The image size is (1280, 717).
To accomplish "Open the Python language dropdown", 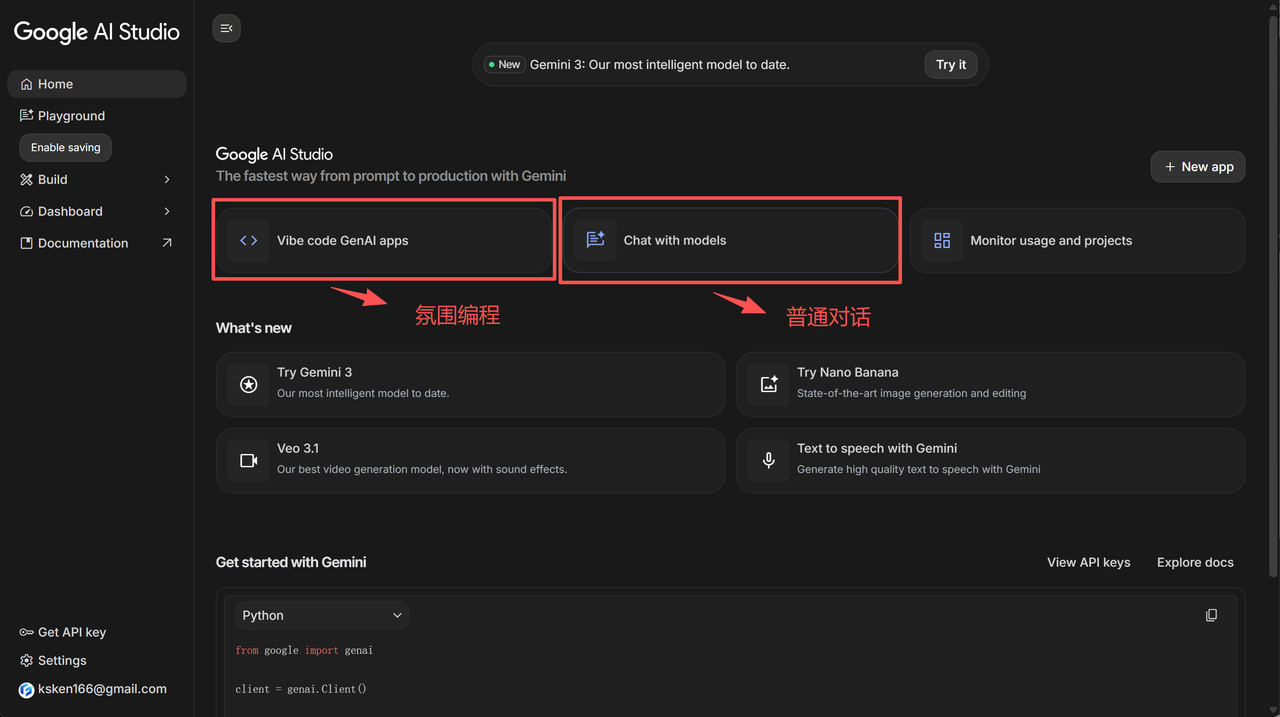I will [322, 615].
